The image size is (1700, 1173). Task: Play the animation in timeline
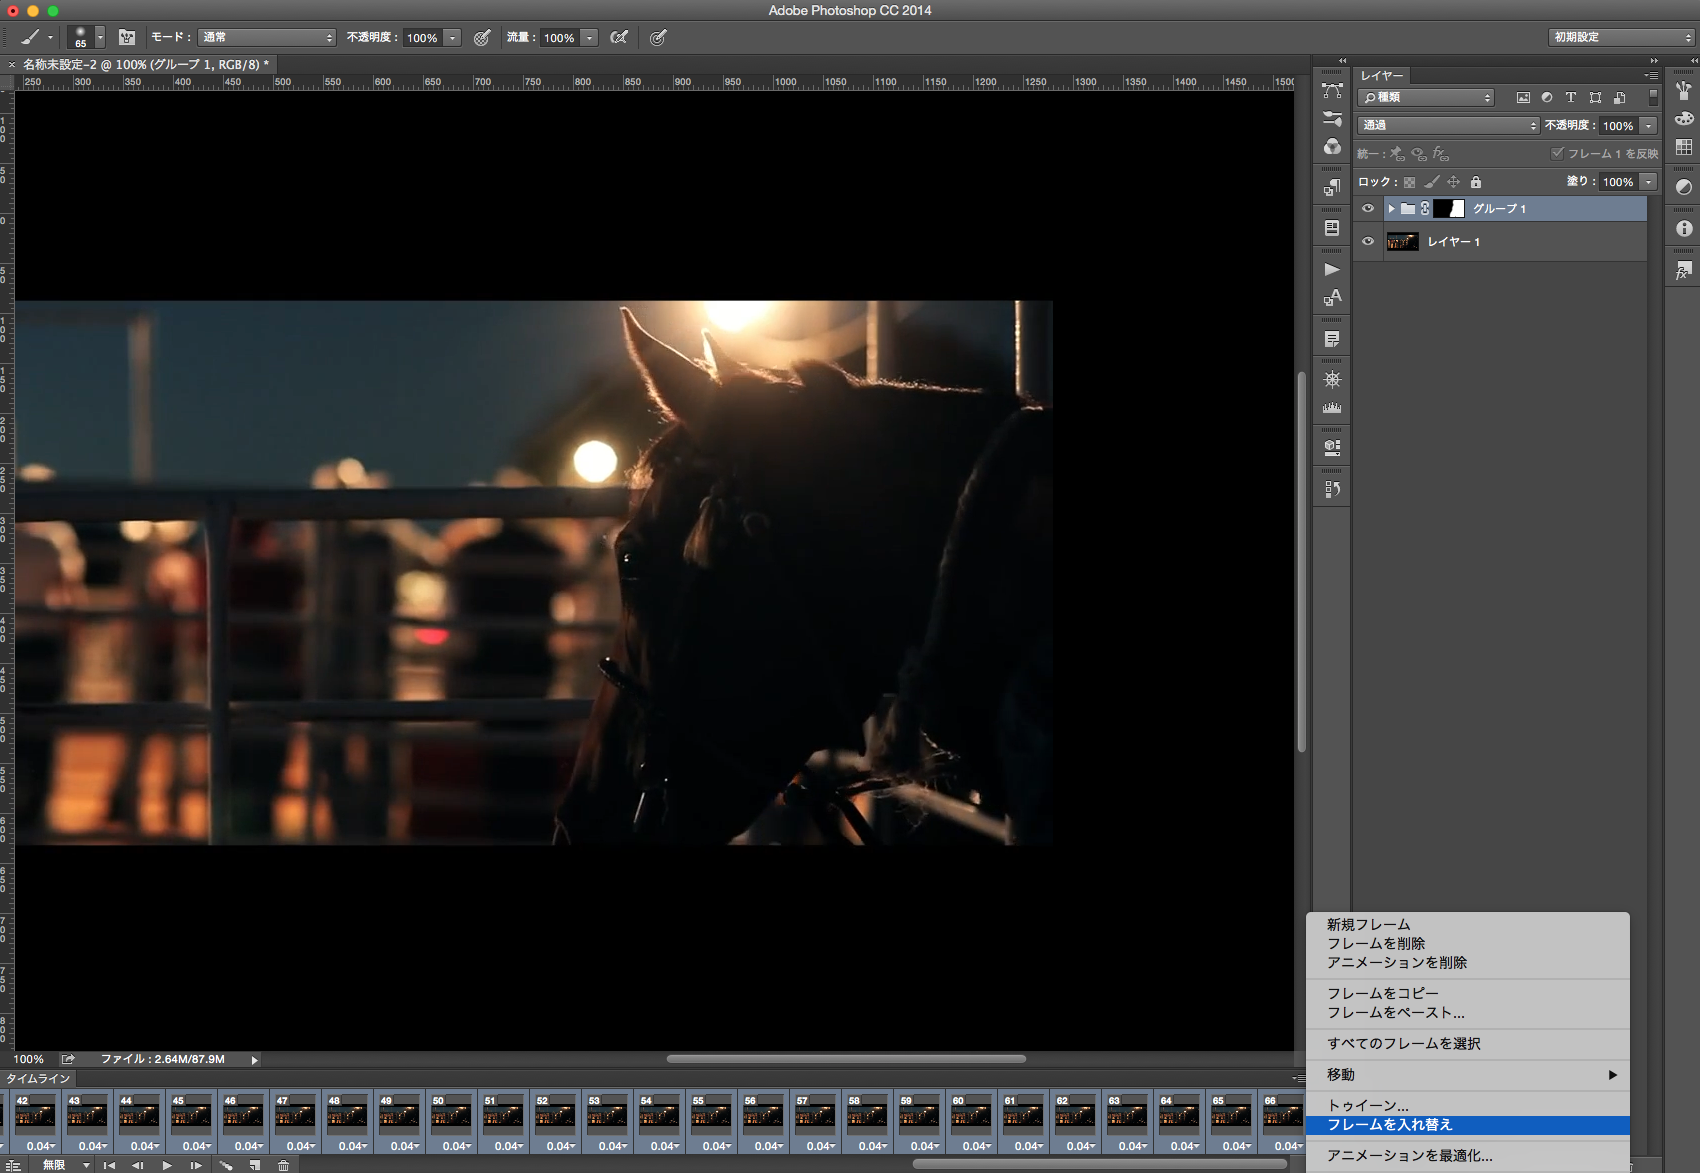click(x=167, y=1165)
